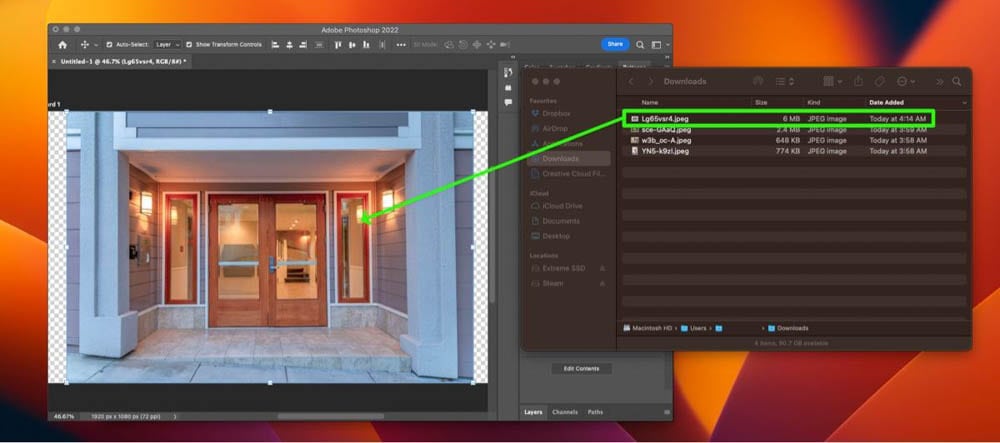Click the Finder AirDrop toolbar icon
1000x443 pixels.
pos(758,82)
